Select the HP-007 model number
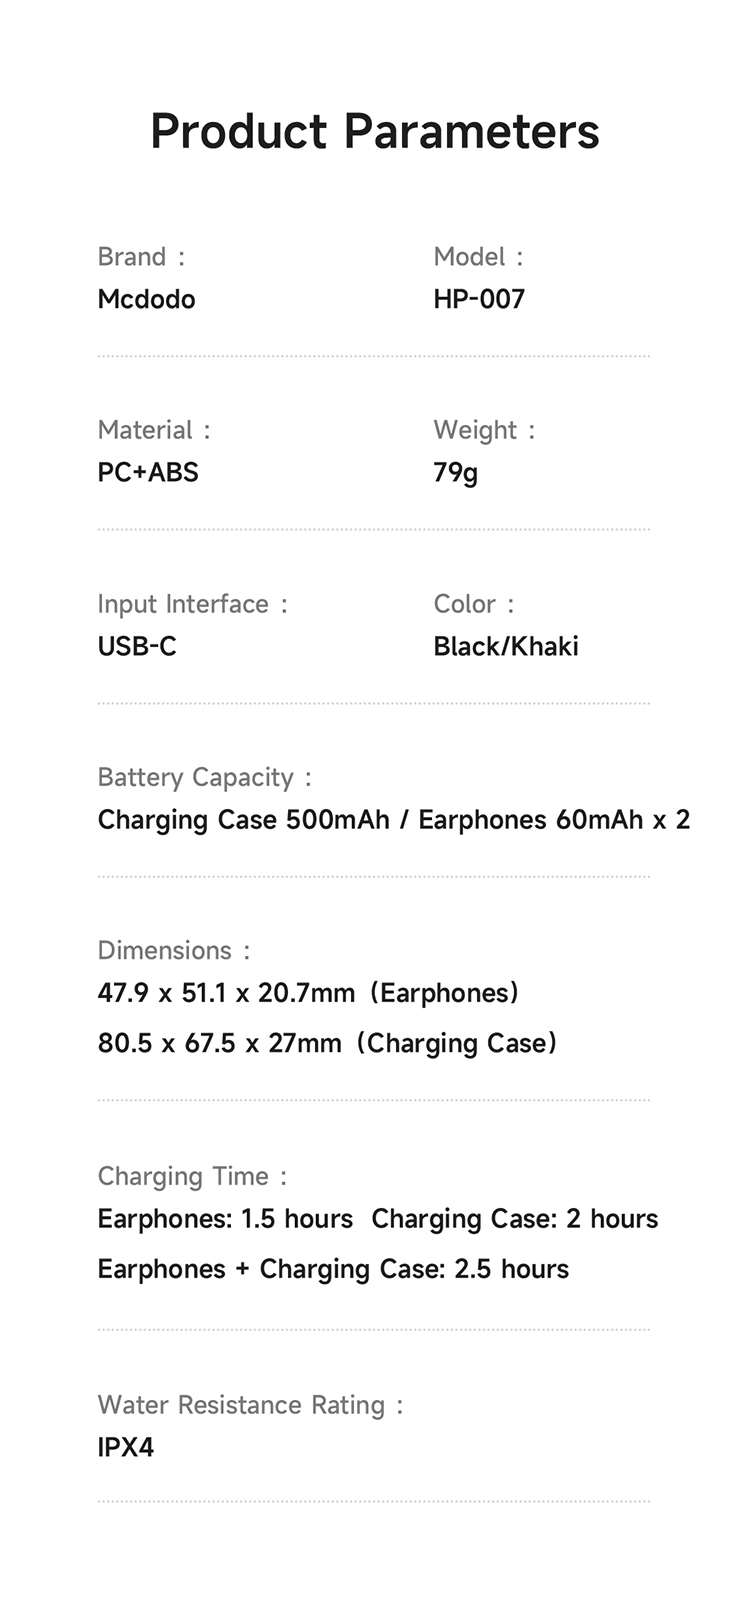This screenshot has width=750, height=1597. coord(479,299)
